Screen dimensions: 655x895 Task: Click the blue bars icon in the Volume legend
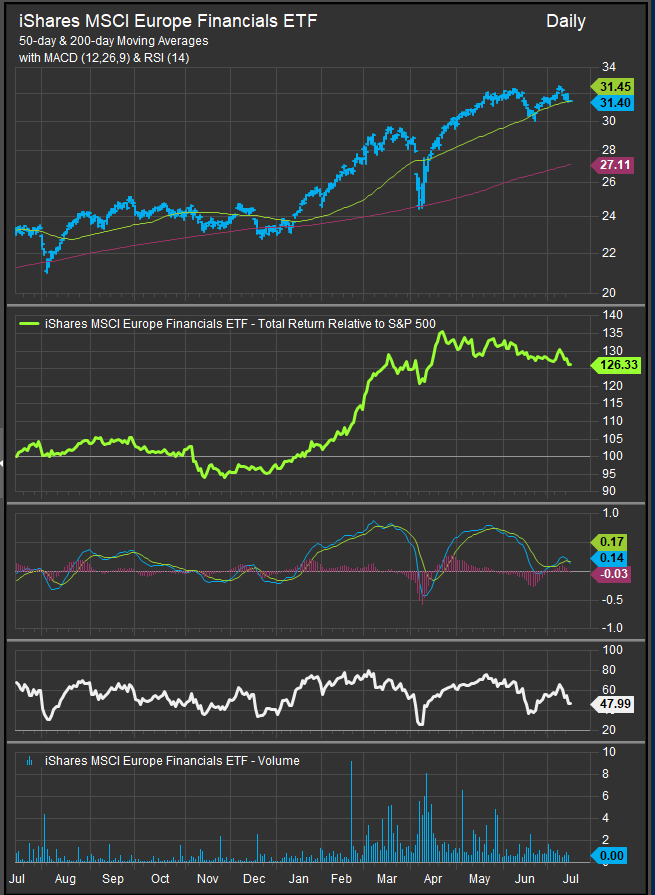(x=31, y=761)
